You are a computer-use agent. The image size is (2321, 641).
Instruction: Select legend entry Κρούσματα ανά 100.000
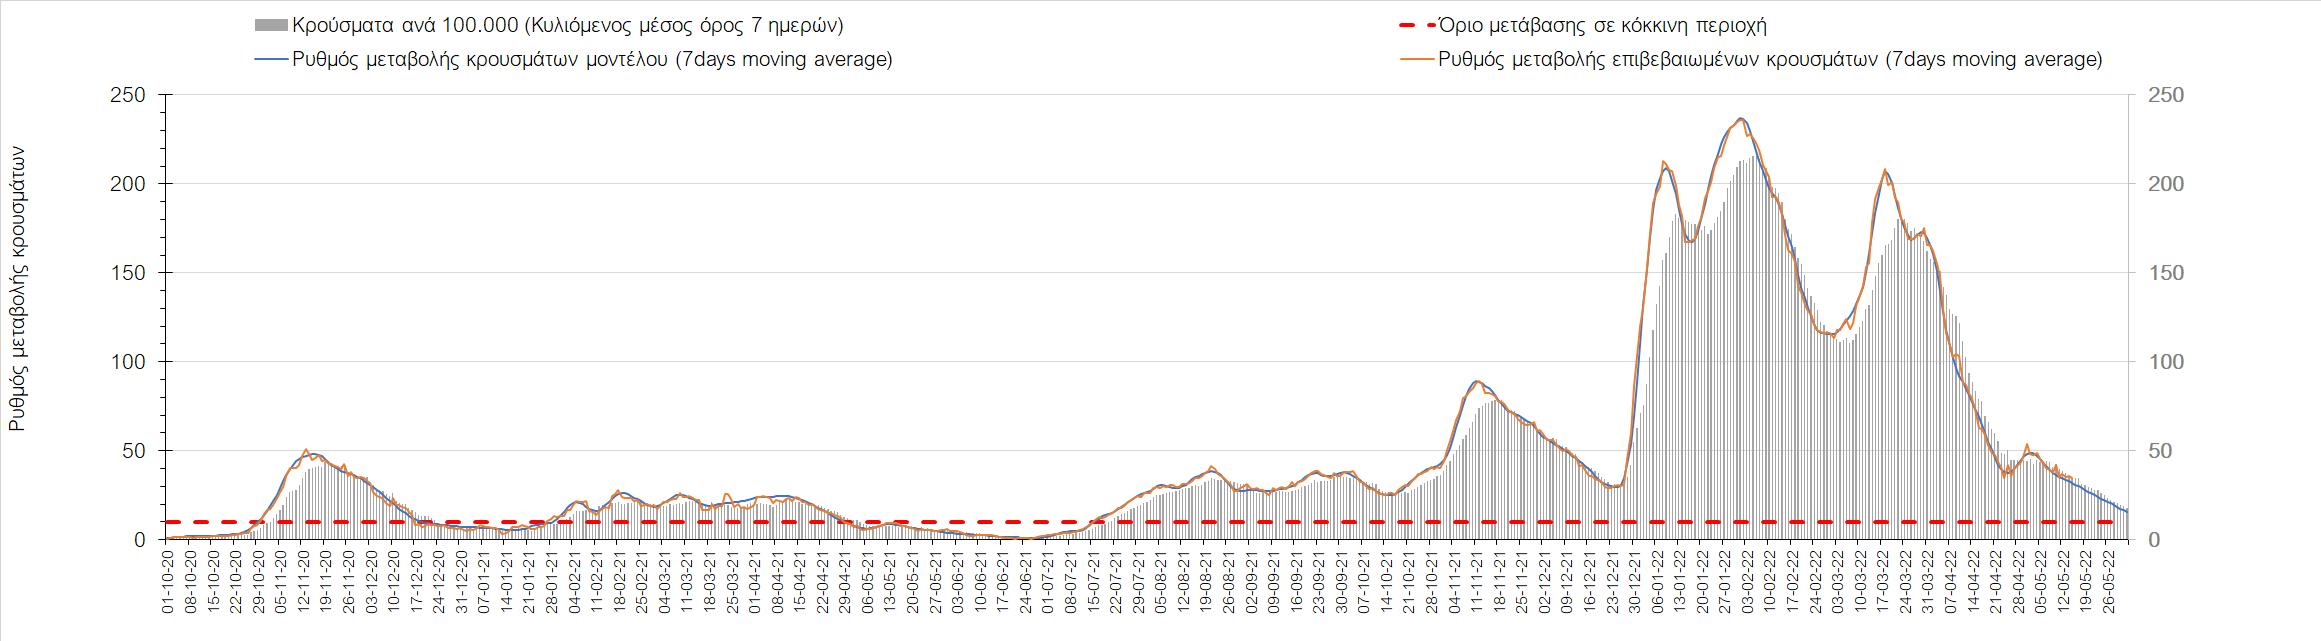point(567,26)
